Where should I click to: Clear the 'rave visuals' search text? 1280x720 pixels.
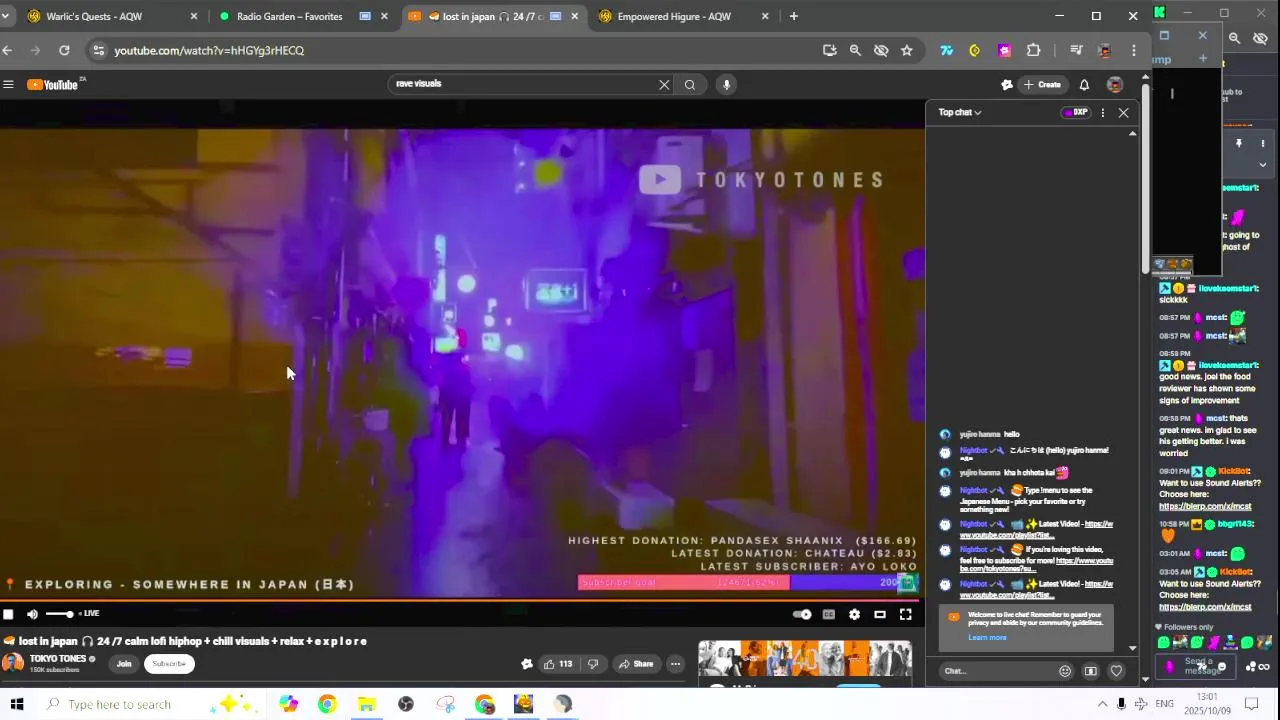point(664,85)
